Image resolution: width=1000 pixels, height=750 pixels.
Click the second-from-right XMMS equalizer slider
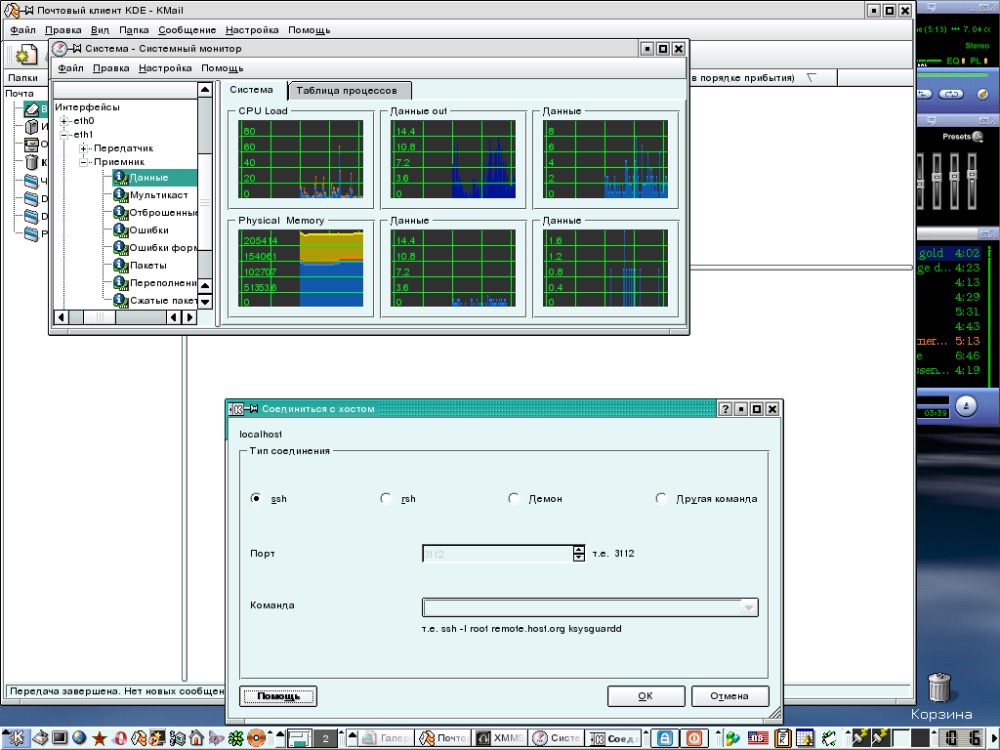pyautogui.click(x=955, y=179)
